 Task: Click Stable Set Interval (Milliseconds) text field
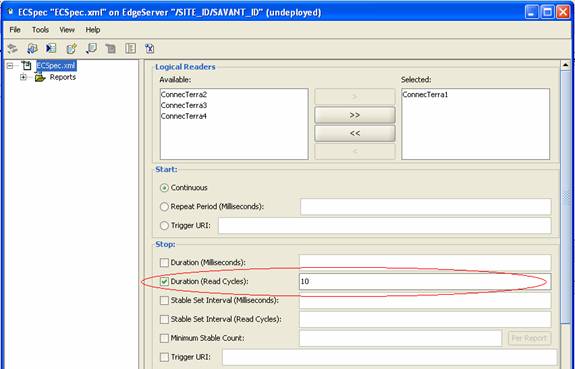(x=425, y=300)
